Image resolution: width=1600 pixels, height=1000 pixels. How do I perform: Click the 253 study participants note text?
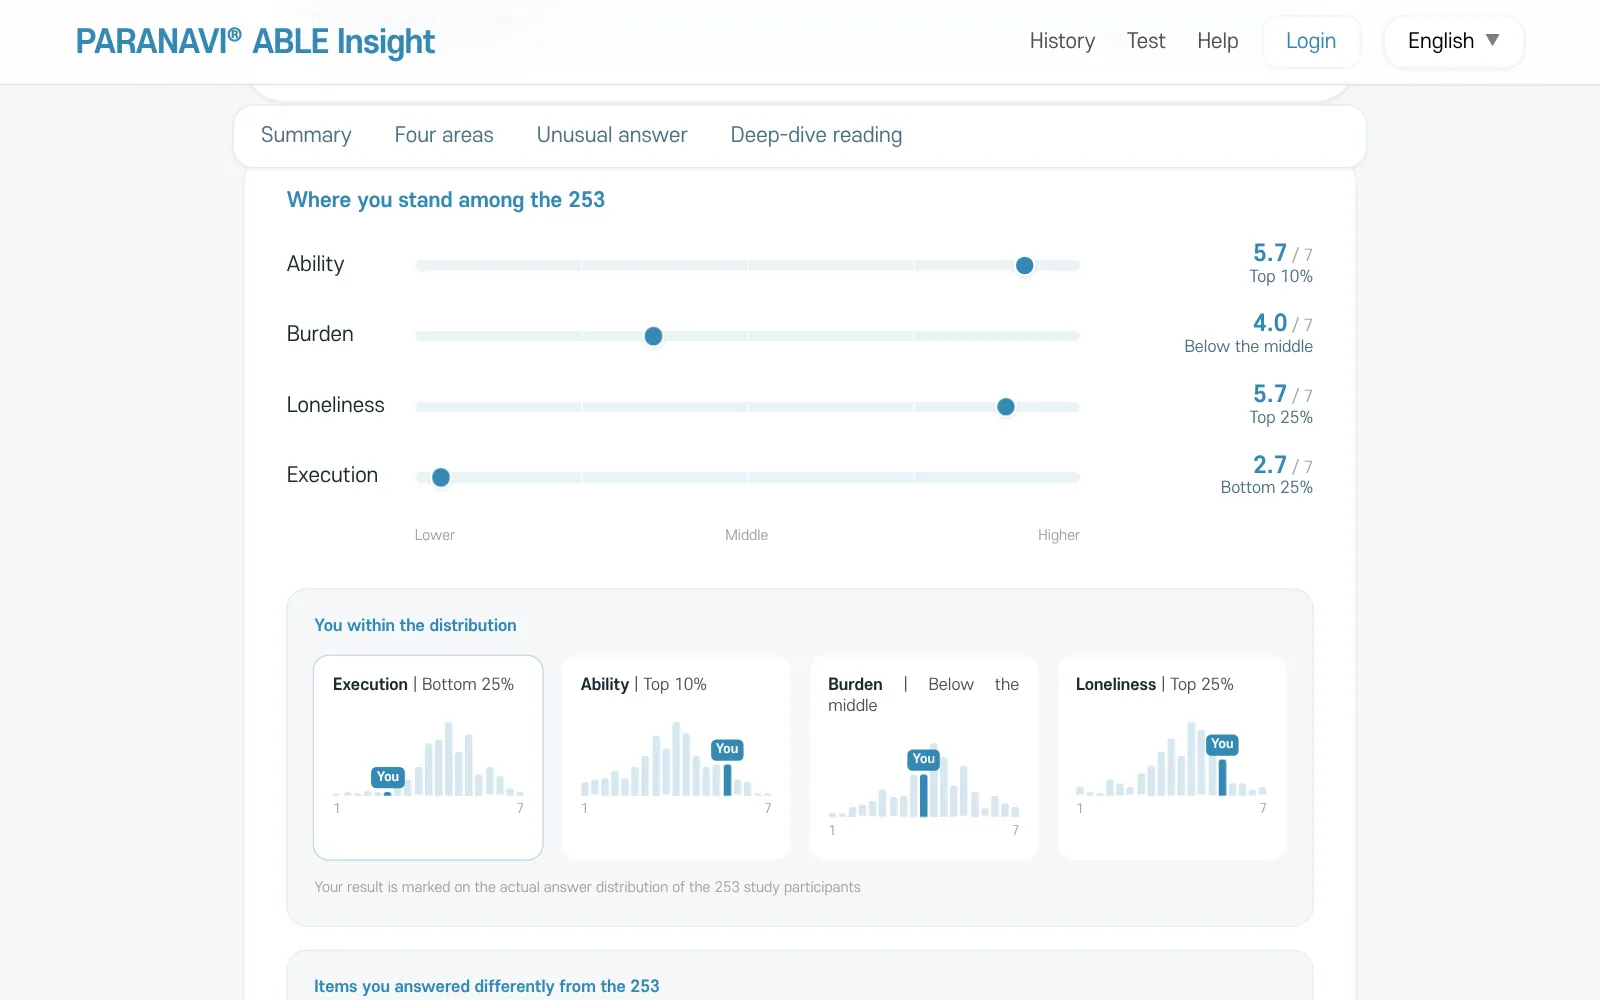(587, 887)
